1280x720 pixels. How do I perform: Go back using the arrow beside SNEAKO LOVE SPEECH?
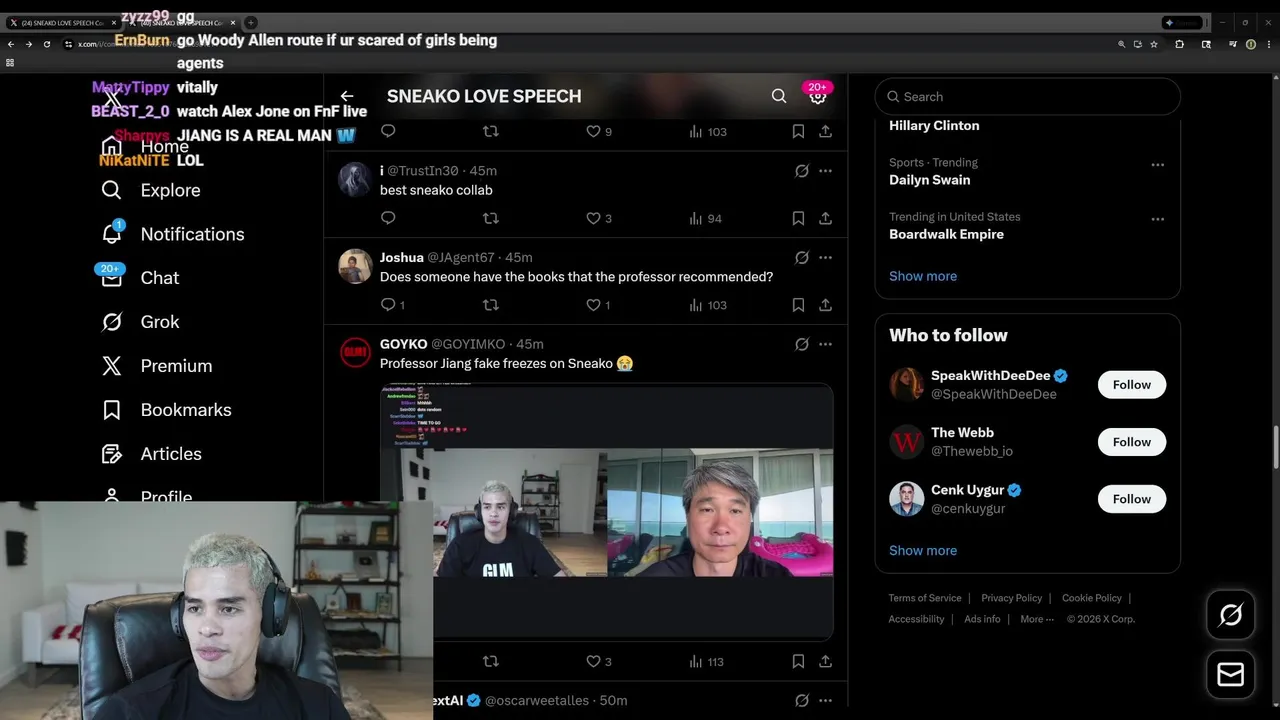point(347,96)
